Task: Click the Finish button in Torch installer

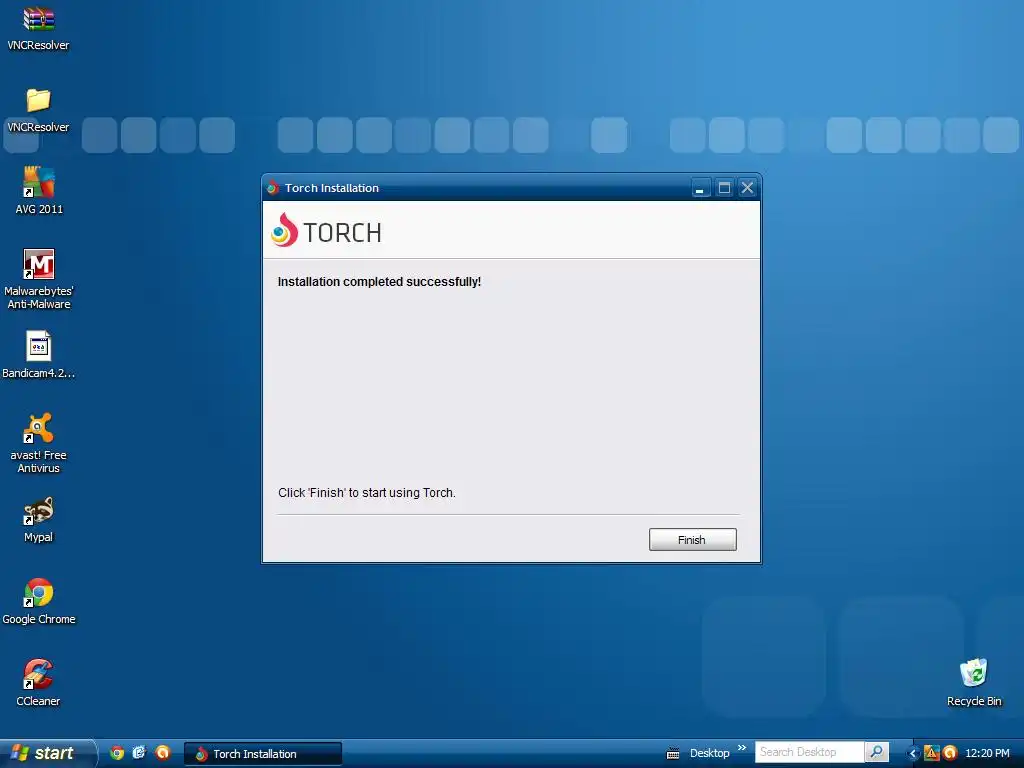Action: coord(692,539)
